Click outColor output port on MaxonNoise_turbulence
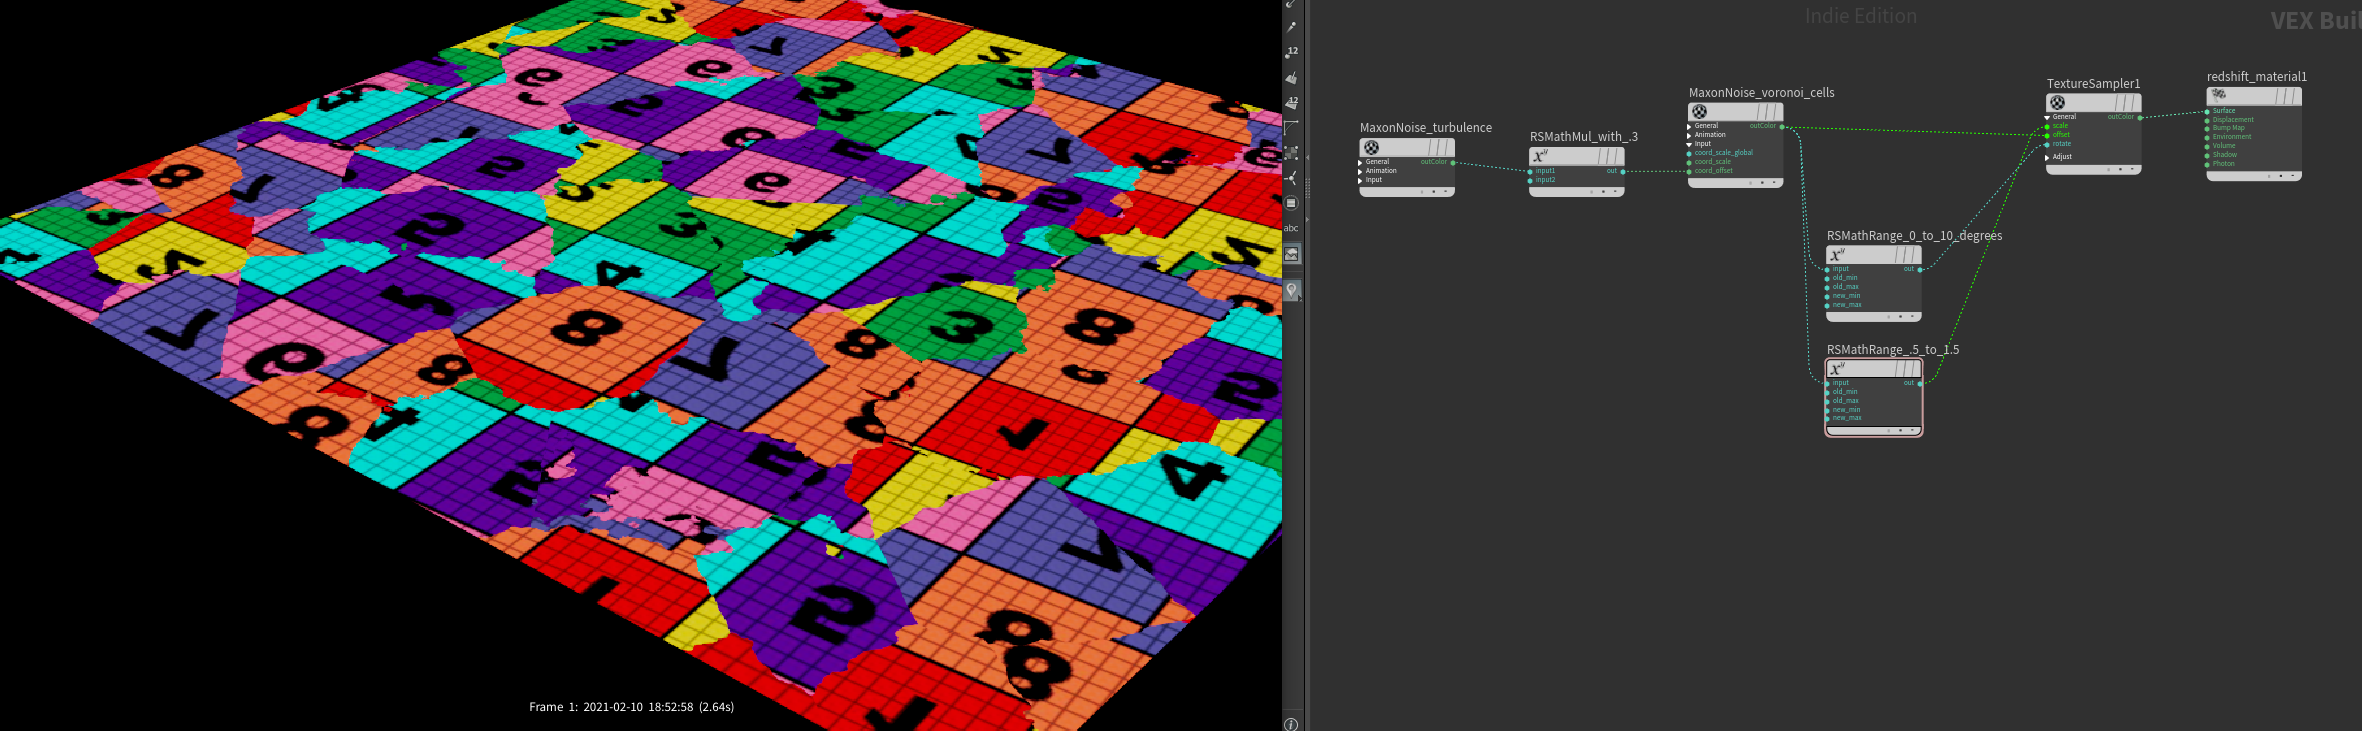Image resolution: width=2362 pixels, height=731 pixels. tap(1452, 162)
